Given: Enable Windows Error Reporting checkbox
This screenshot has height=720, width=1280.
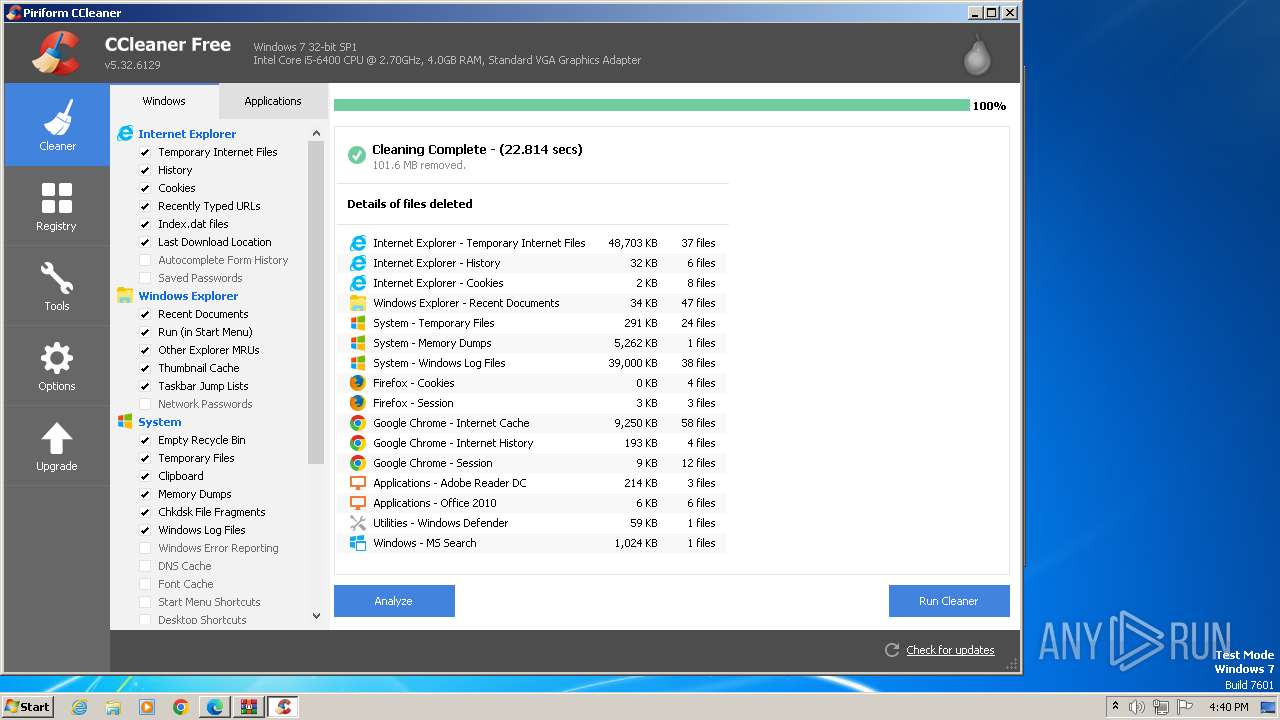Looking at the screenshot, I should 145,548.
